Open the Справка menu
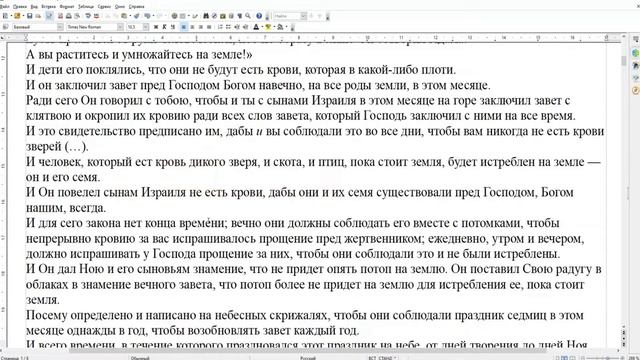Viewport: 640px width, 360px height. click(x=136, y=7)
